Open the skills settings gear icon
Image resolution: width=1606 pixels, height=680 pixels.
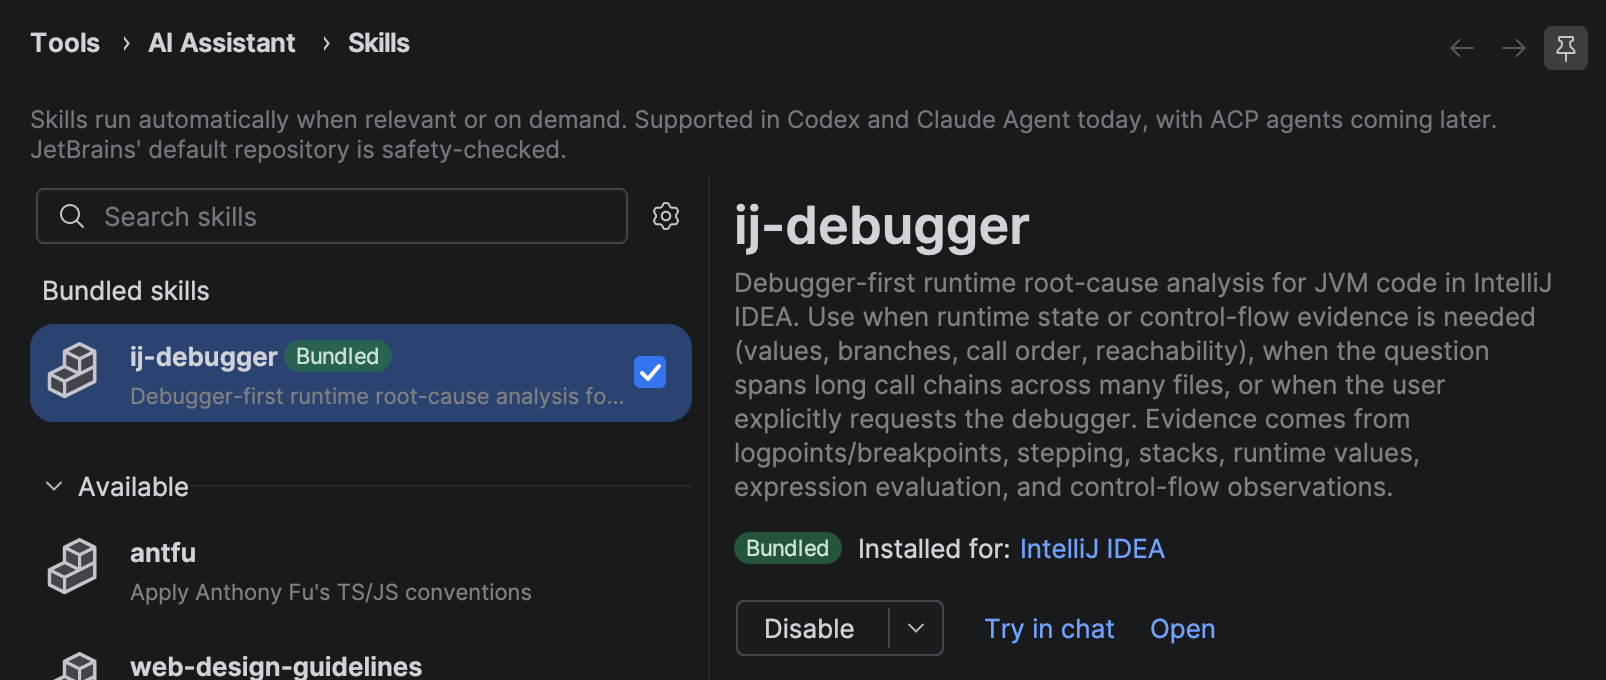pos(666,216)
